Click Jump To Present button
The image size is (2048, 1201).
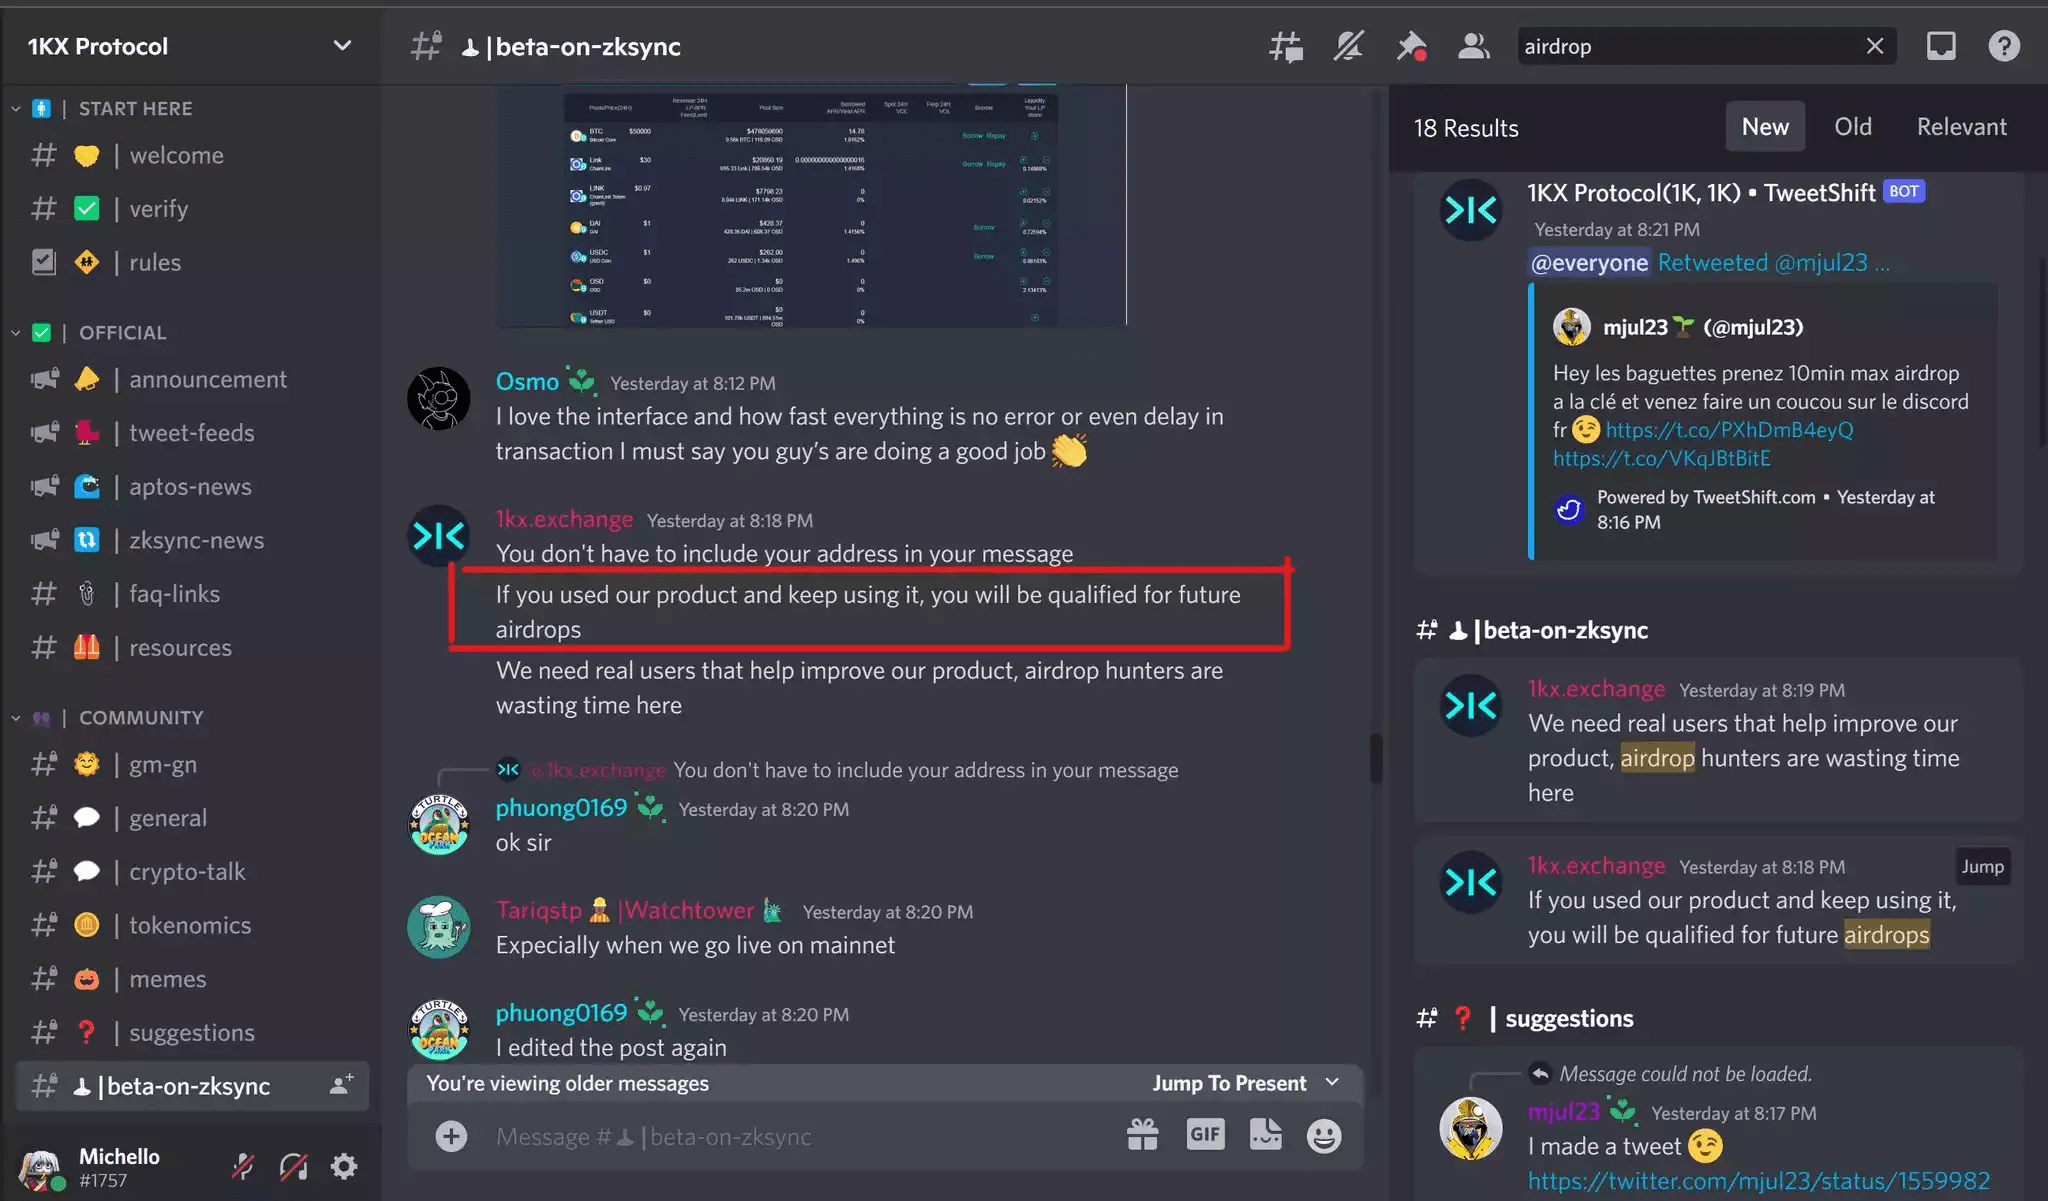click(1245, 1083)
